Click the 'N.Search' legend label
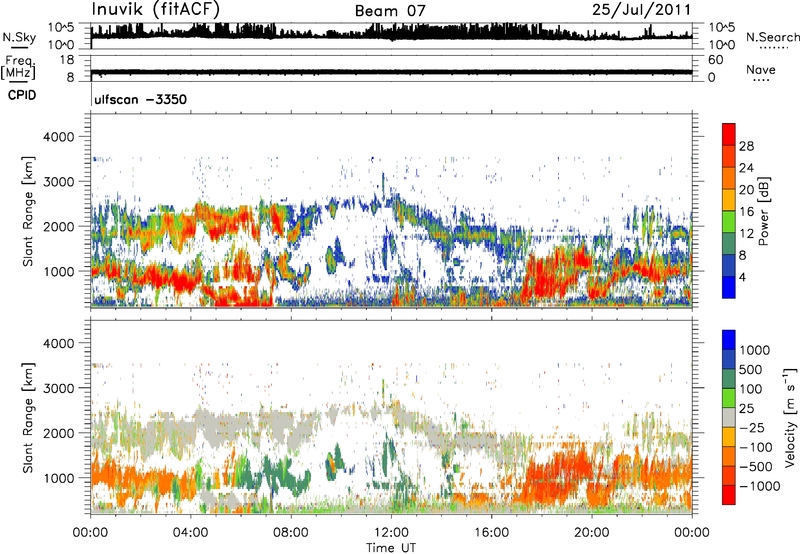 (x=772, y=37)
